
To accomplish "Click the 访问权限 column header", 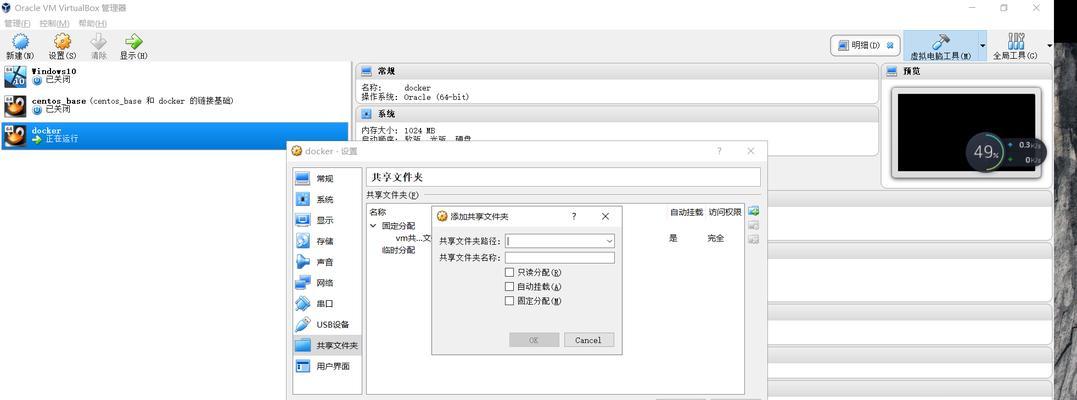I will (725, 212).
